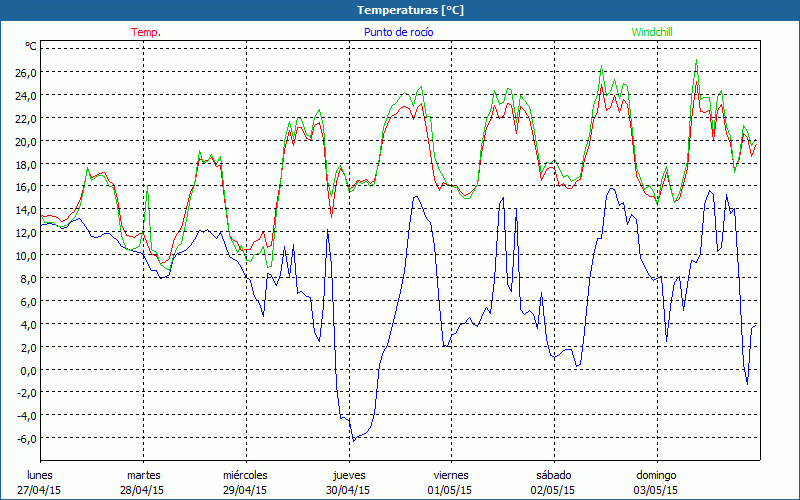Select the martes day label

[143, 475]
